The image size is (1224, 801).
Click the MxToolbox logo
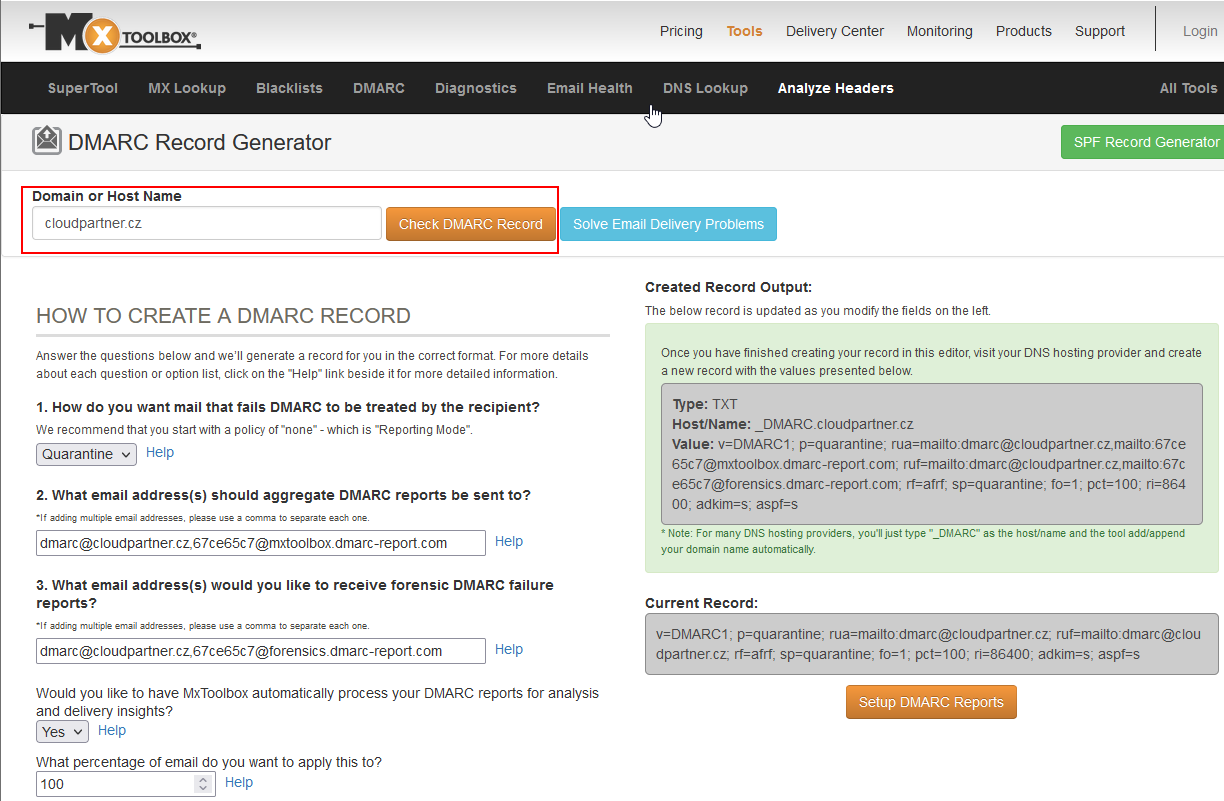[x=114, y=36]
